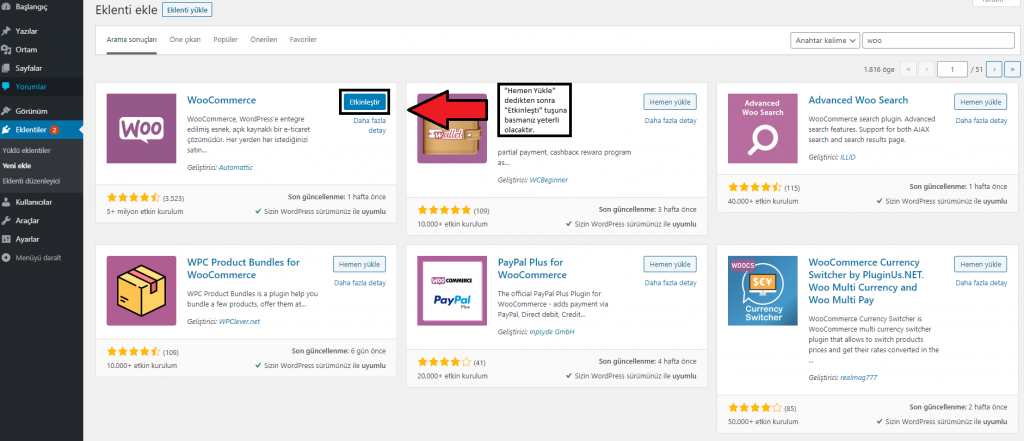
Task: Click the current page number field
Action: pyautogui.click(x=952, y=69)
